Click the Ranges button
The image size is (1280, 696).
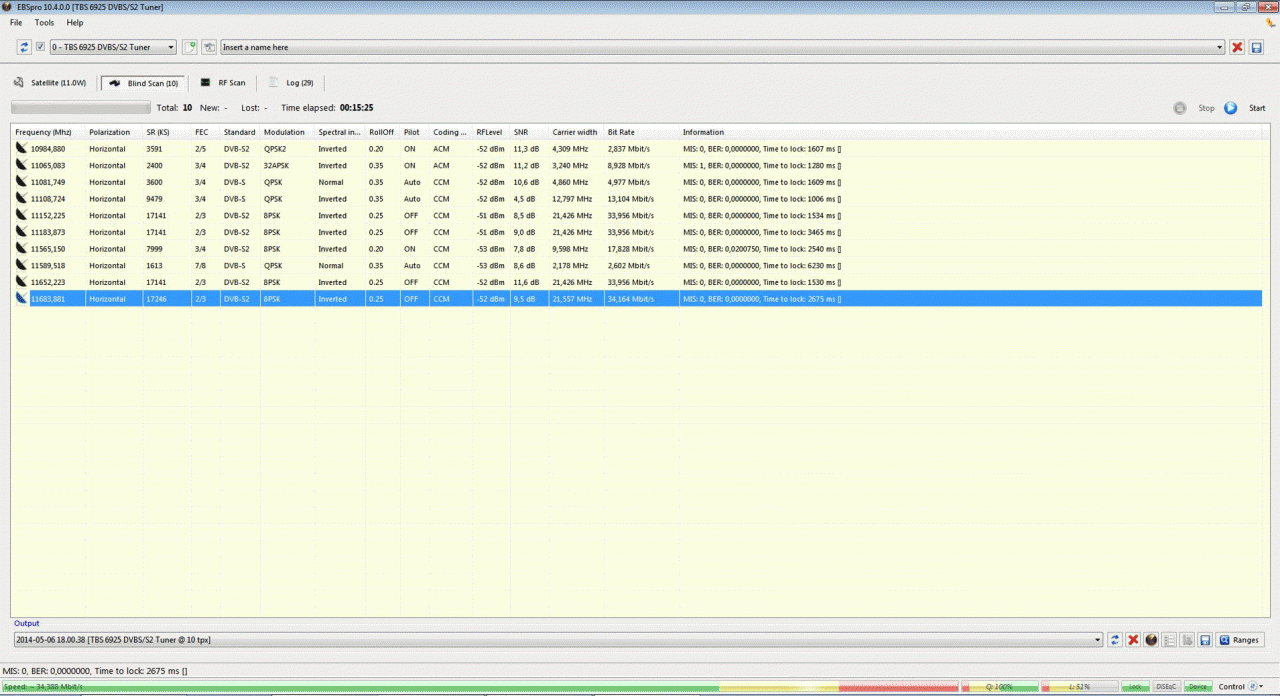(x=1239, y=640)
